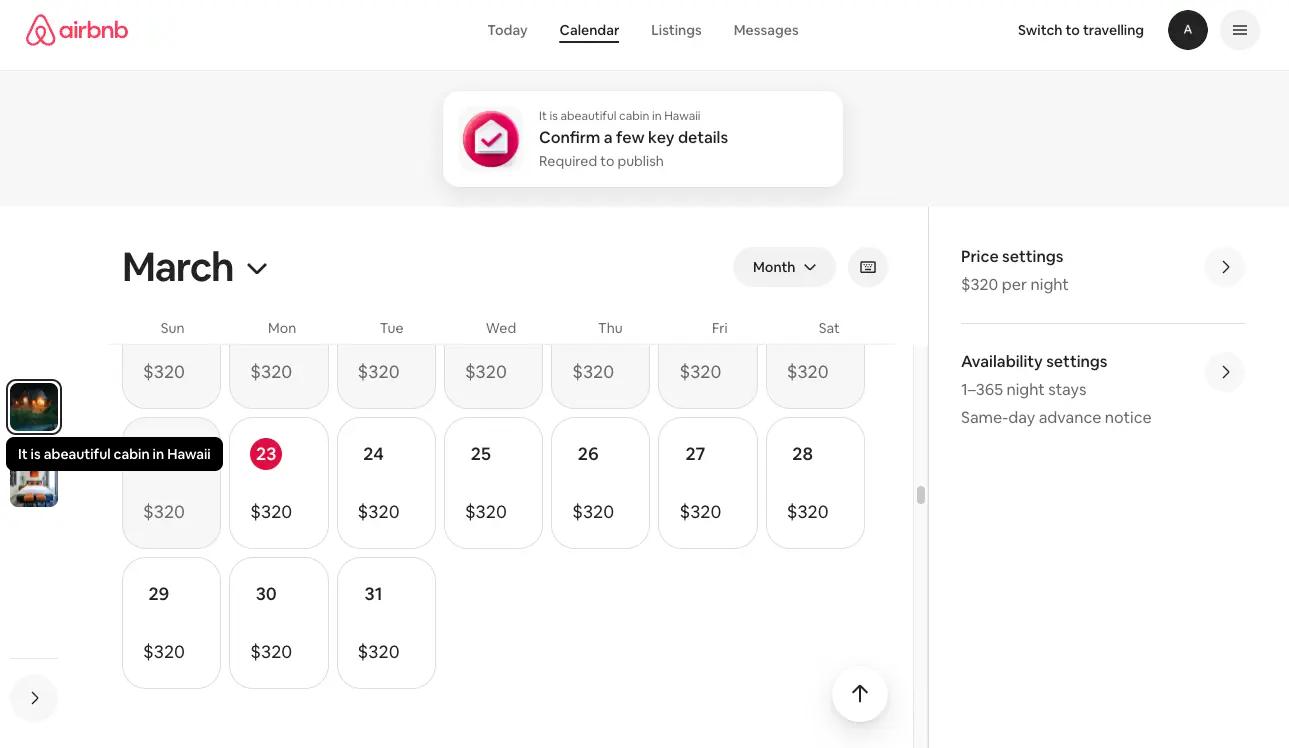The width and height of the screenshot is (1289, 748).
Task: Switch to the Listings tab
Action: [x=676, y=30]
